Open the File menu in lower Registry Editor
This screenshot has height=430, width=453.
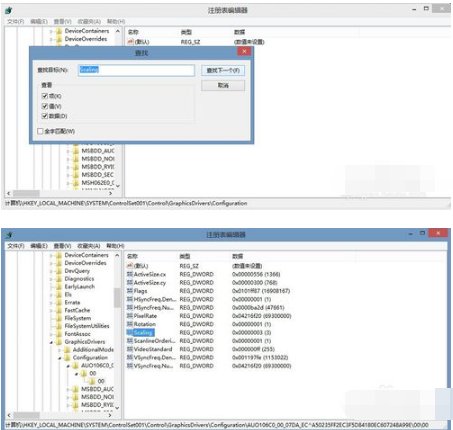(x=16, y=246)
